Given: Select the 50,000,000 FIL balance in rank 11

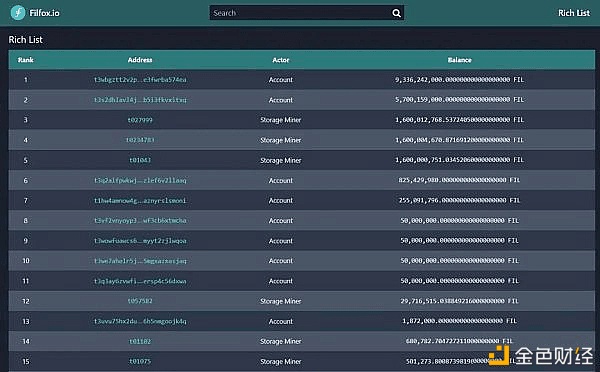Looking at the screenshot, I should [460, 281].
